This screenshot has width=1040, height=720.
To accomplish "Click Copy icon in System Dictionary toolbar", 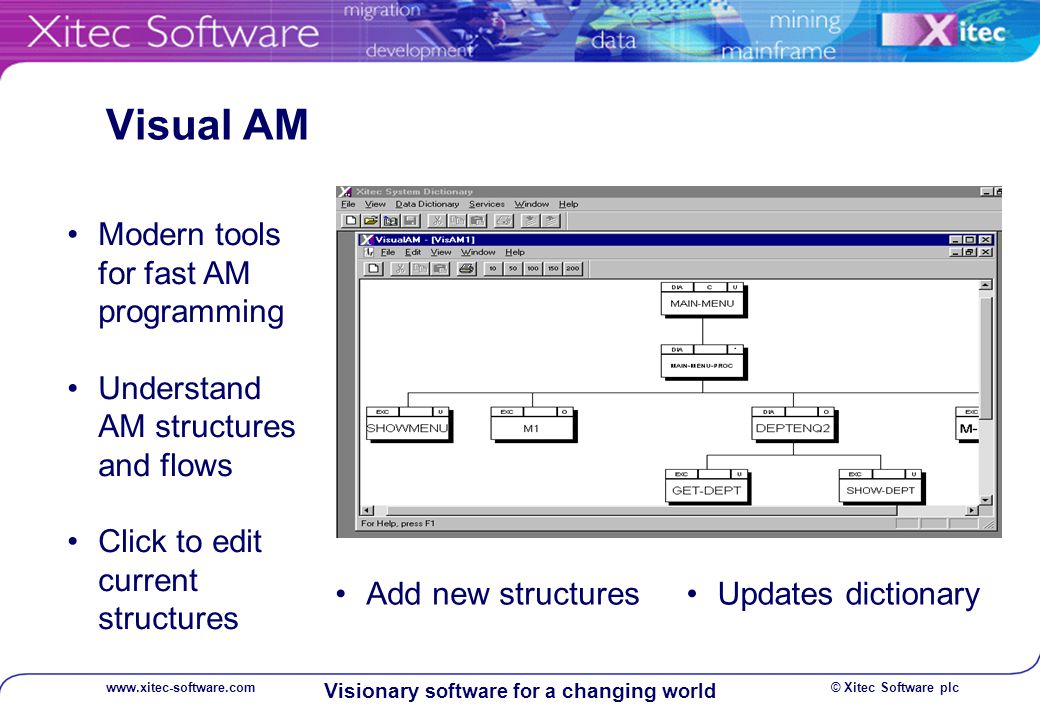I will (457, 221).
